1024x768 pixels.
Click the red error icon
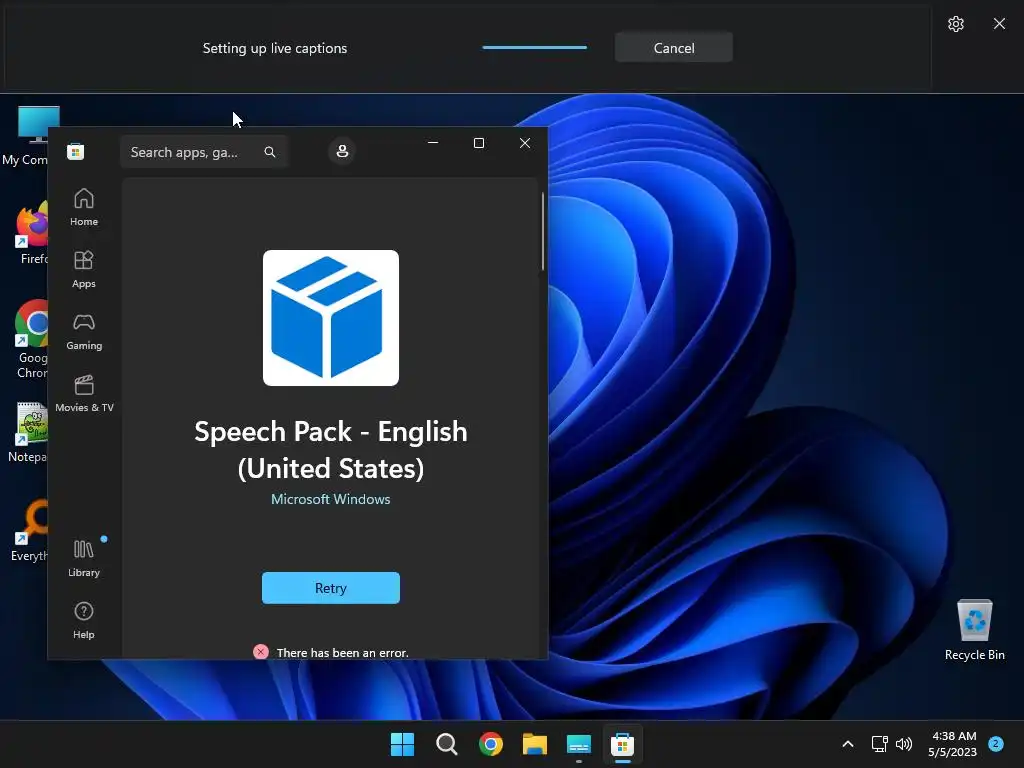click(x=261, y=652)
